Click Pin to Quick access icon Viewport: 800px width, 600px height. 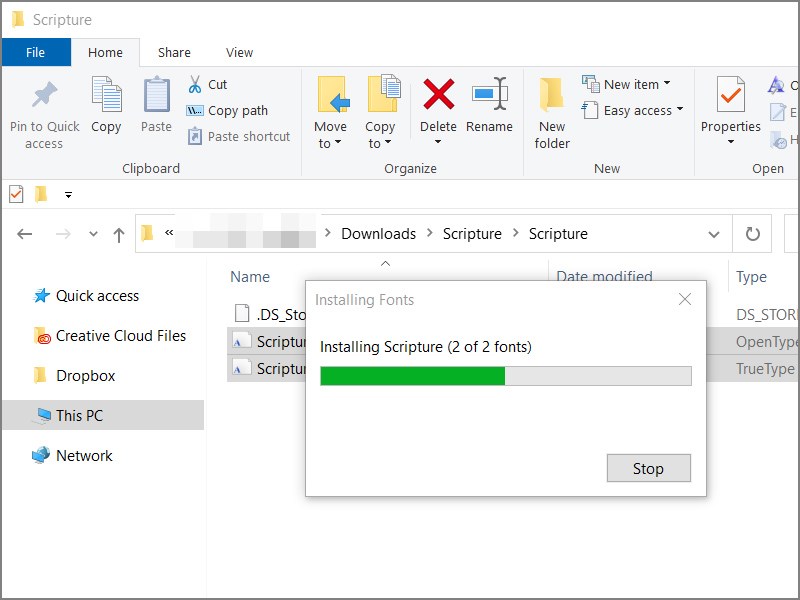(44, 94)
